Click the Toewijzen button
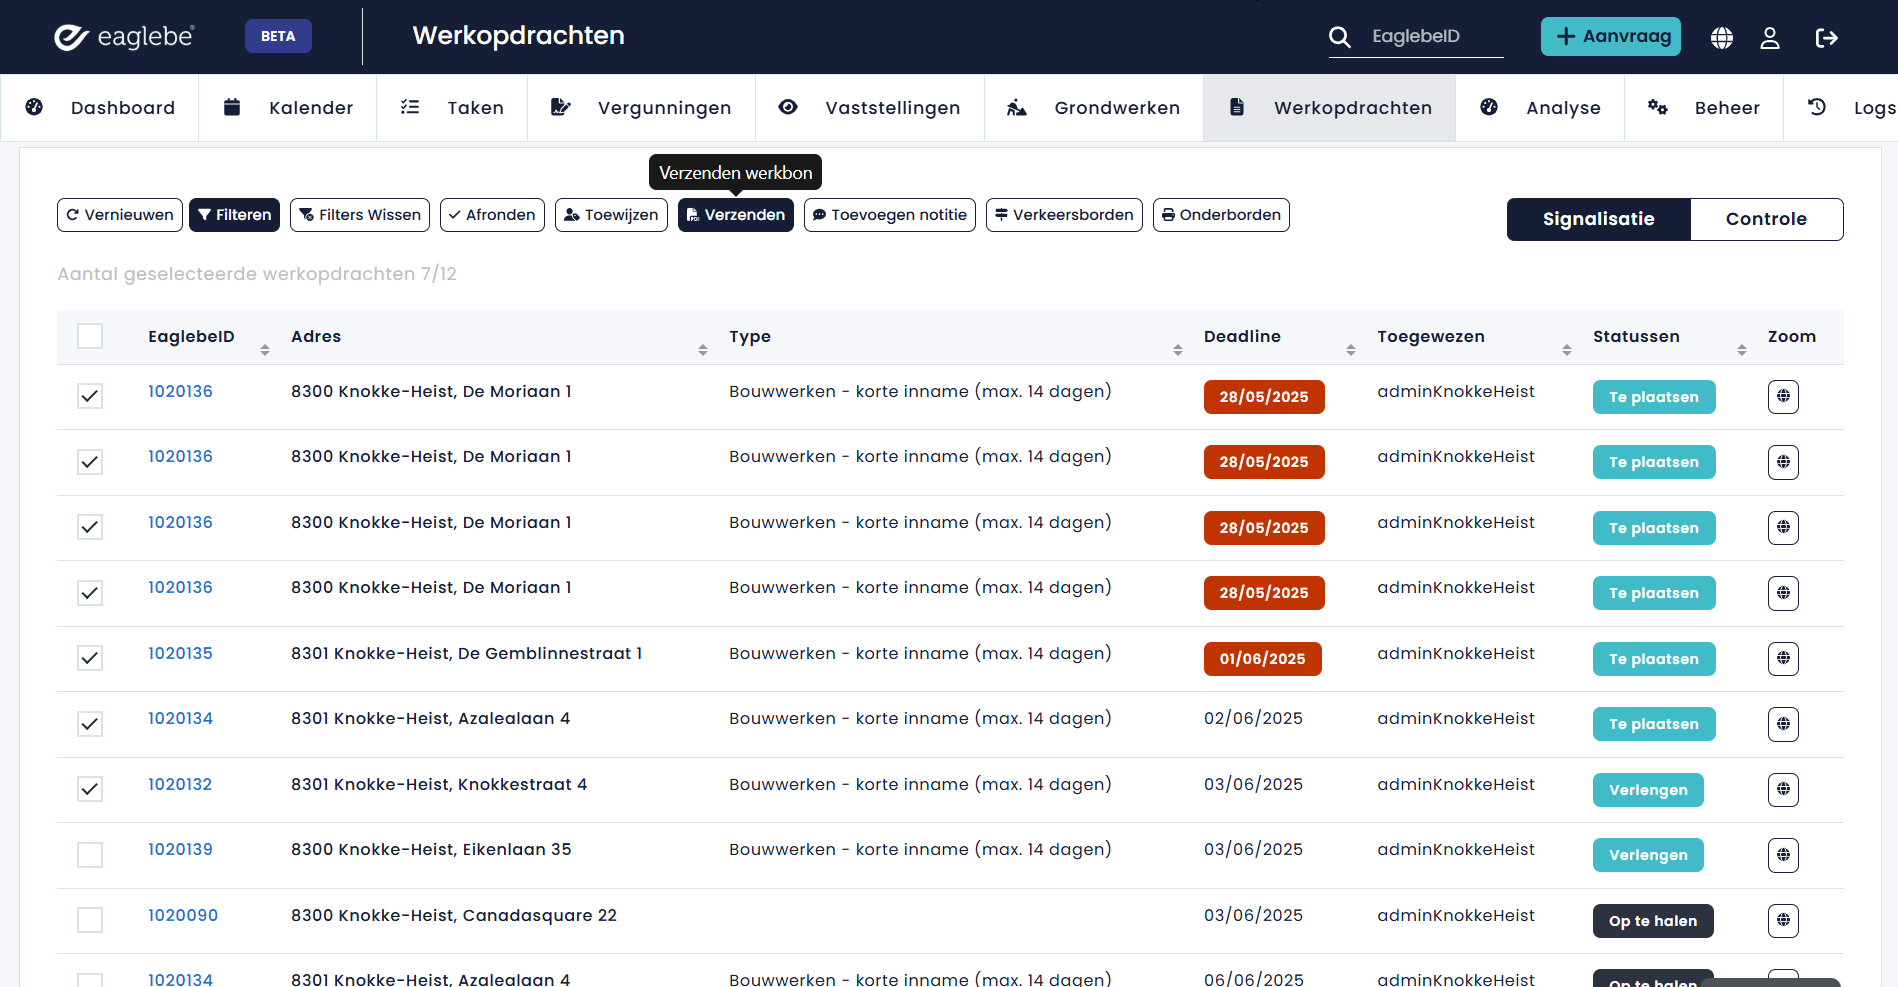The image size is (1898, 987). [x=611, y=215]
